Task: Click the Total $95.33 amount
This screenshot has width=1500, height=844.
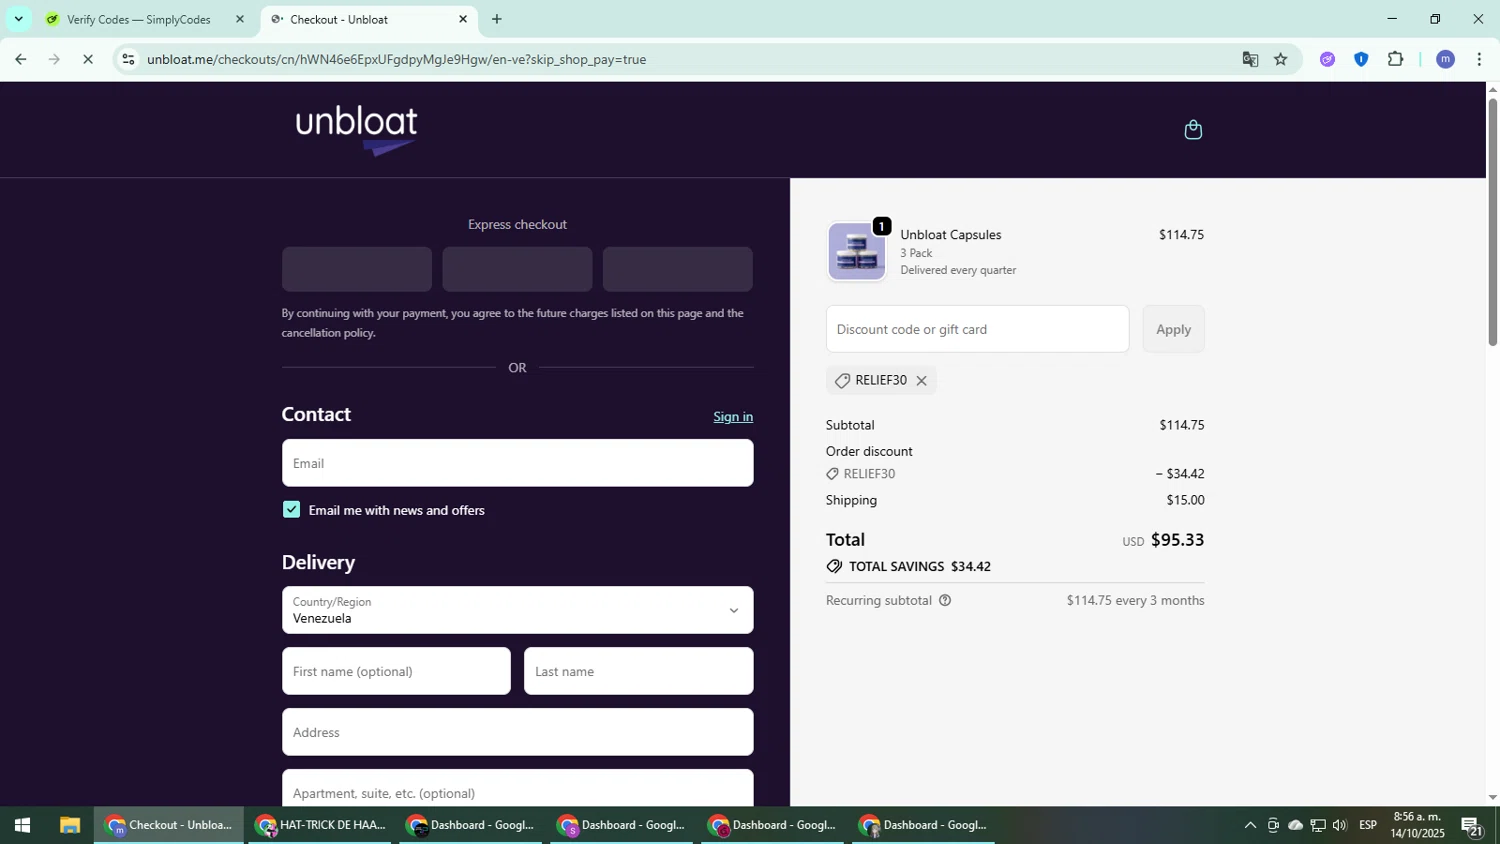Action: tap(1177, 540)
